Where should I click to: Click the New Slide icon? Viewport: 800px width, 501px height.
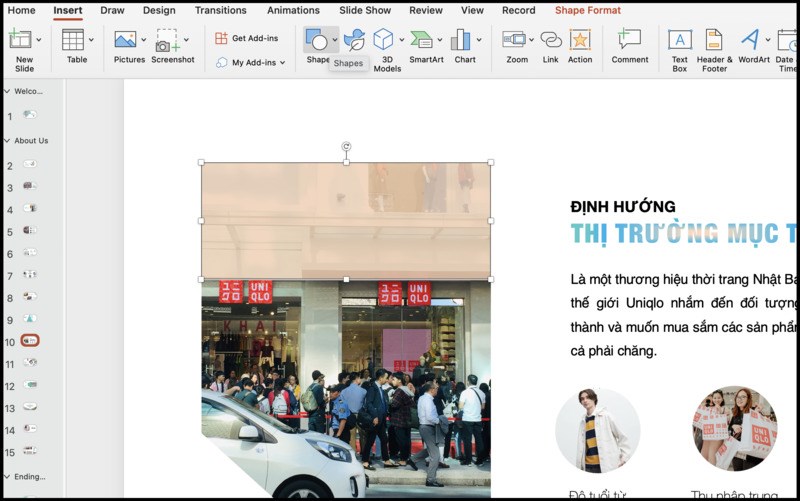[x=20, y=39]
